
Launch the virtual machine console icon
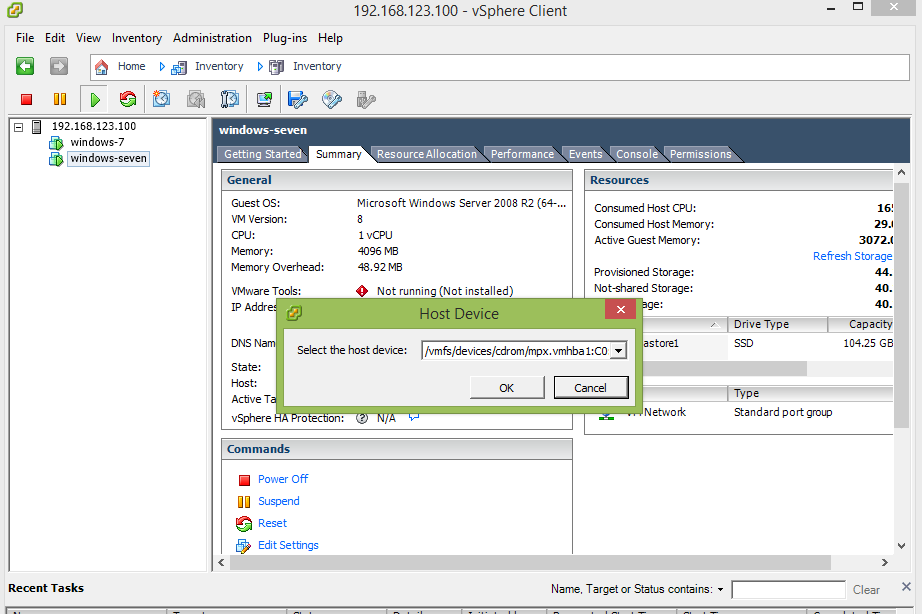point(264,99)
